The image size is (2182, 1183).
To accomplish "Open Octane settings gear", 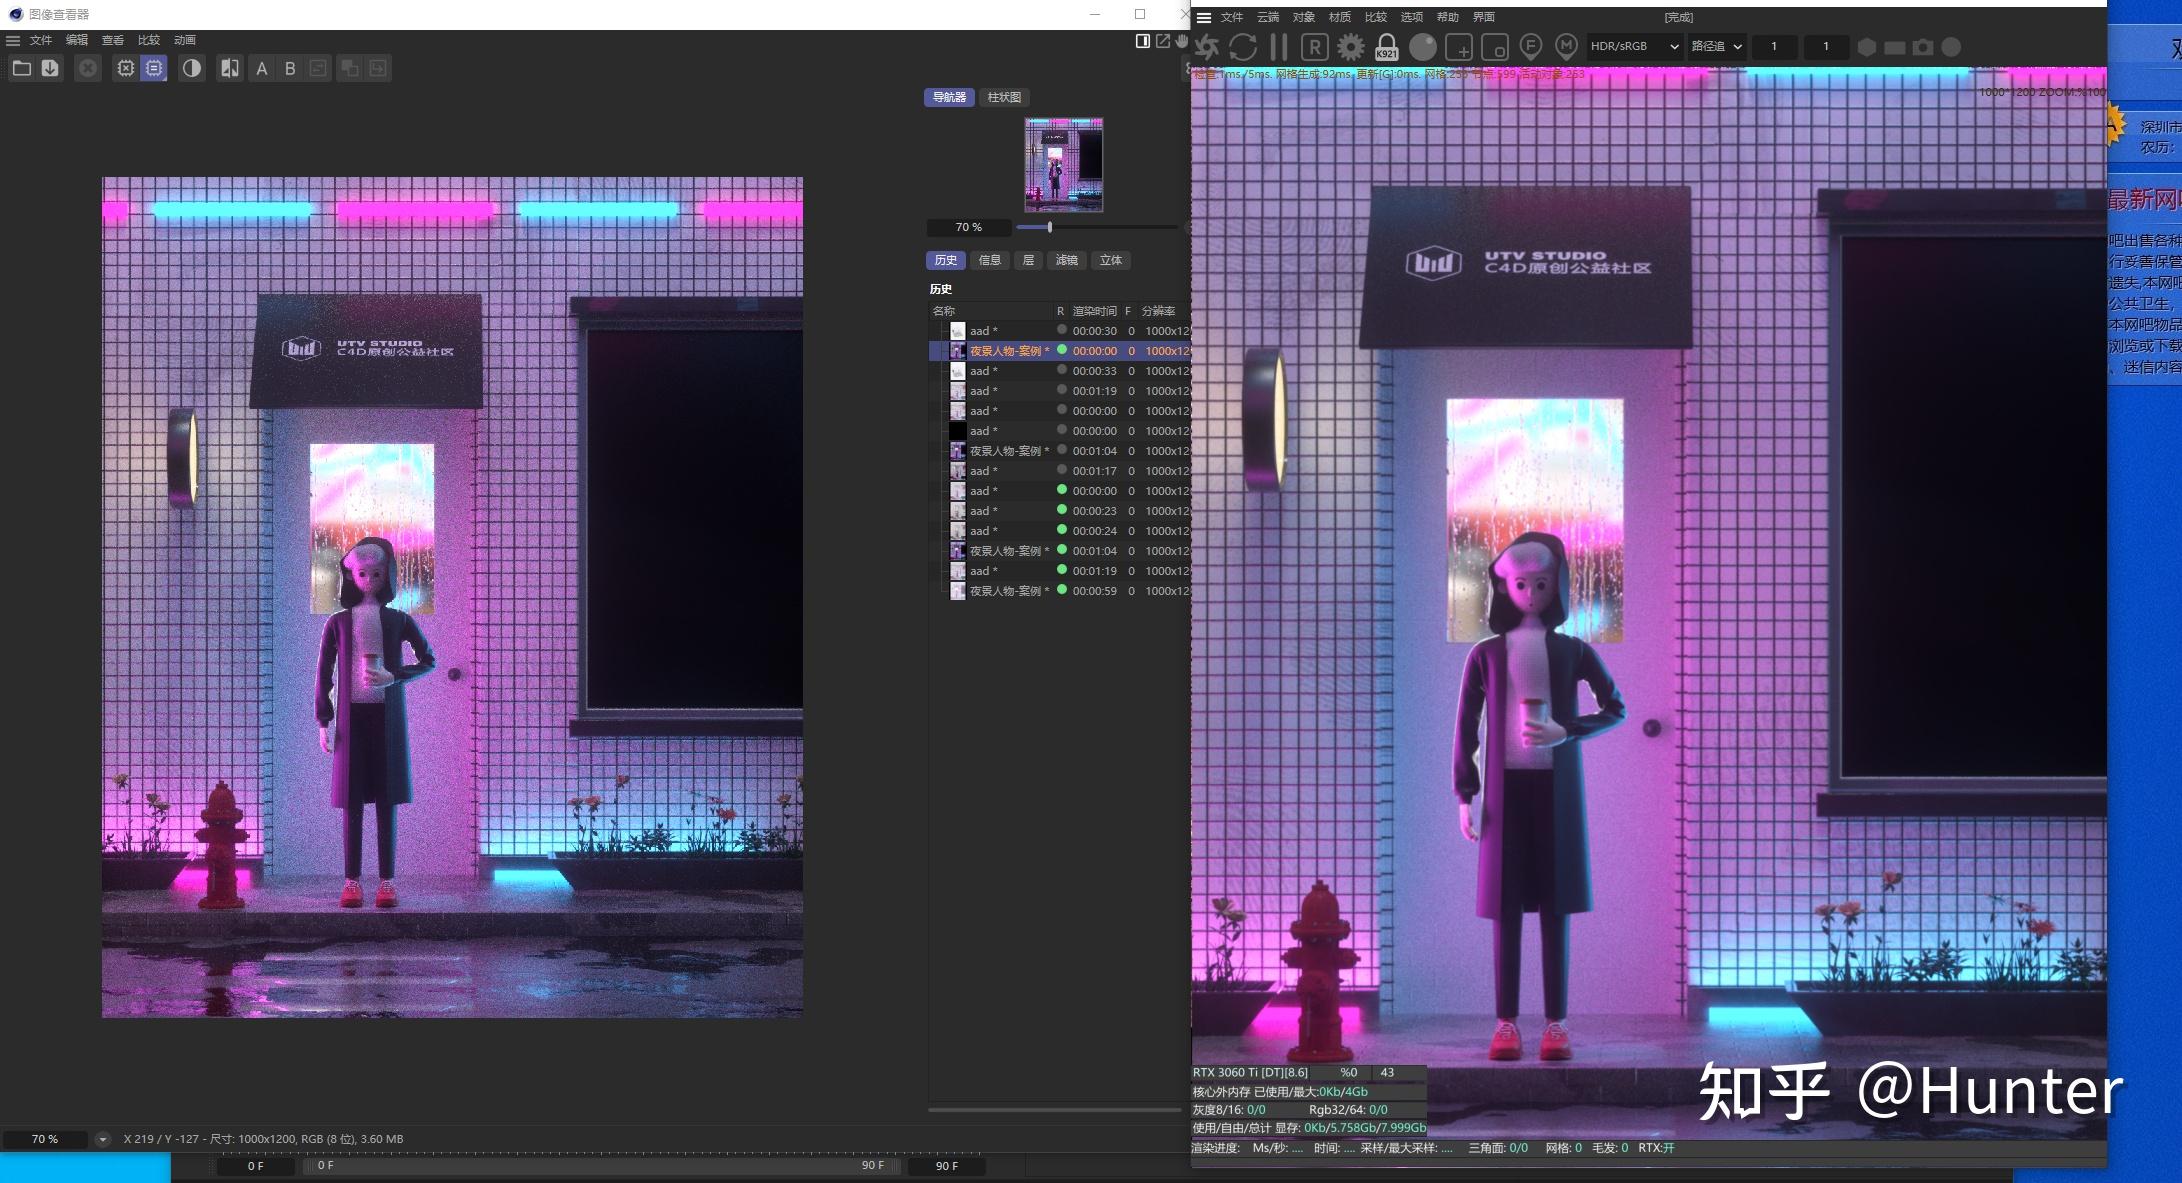I will point(1350,47).
